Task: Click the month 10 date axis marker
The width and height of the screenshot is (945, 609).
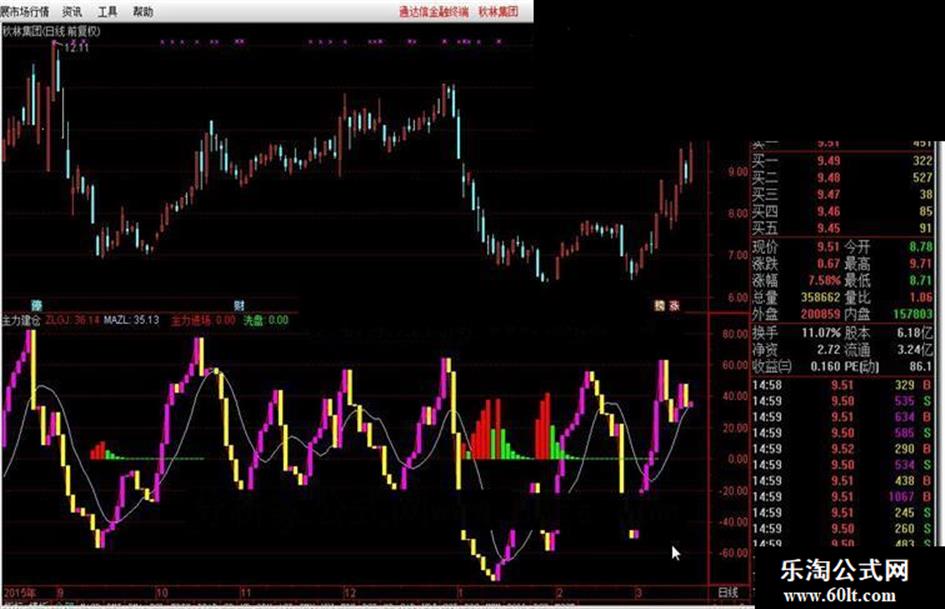Action: [x=162, y=593]
